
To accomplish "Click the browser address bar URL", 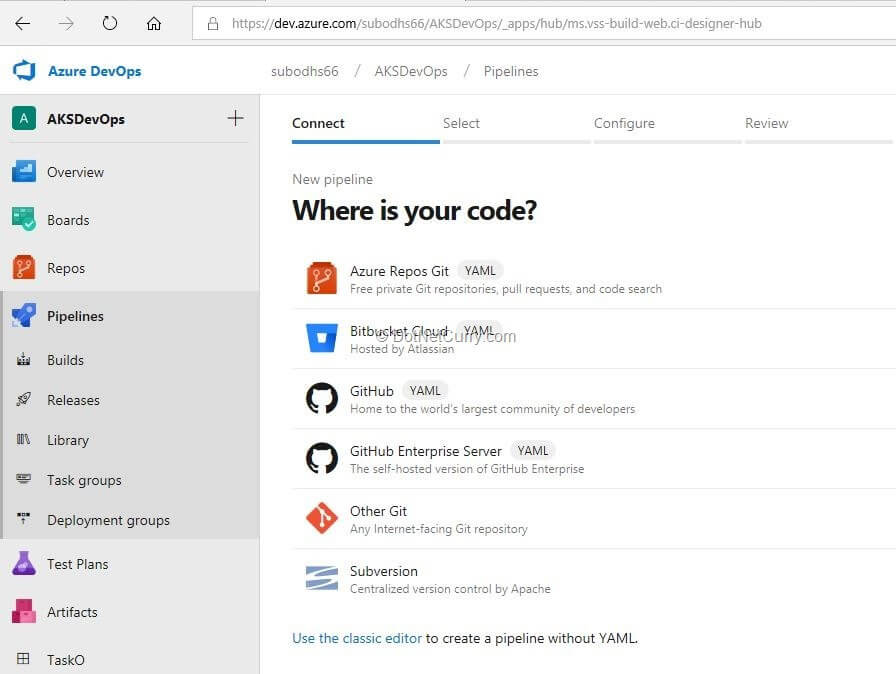I will point(496,23).
